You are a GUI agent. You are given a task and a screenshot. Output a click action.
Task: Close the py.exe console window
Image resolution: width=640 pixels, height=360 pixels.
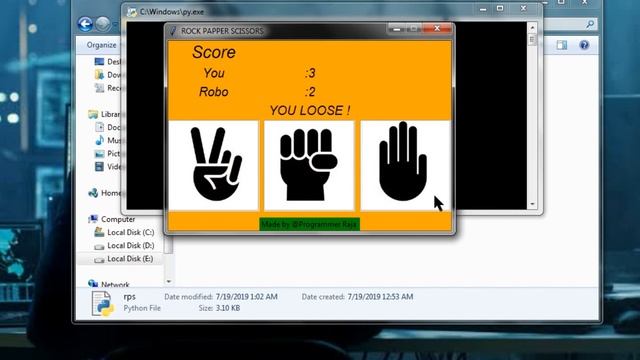(x=524, y=8)
